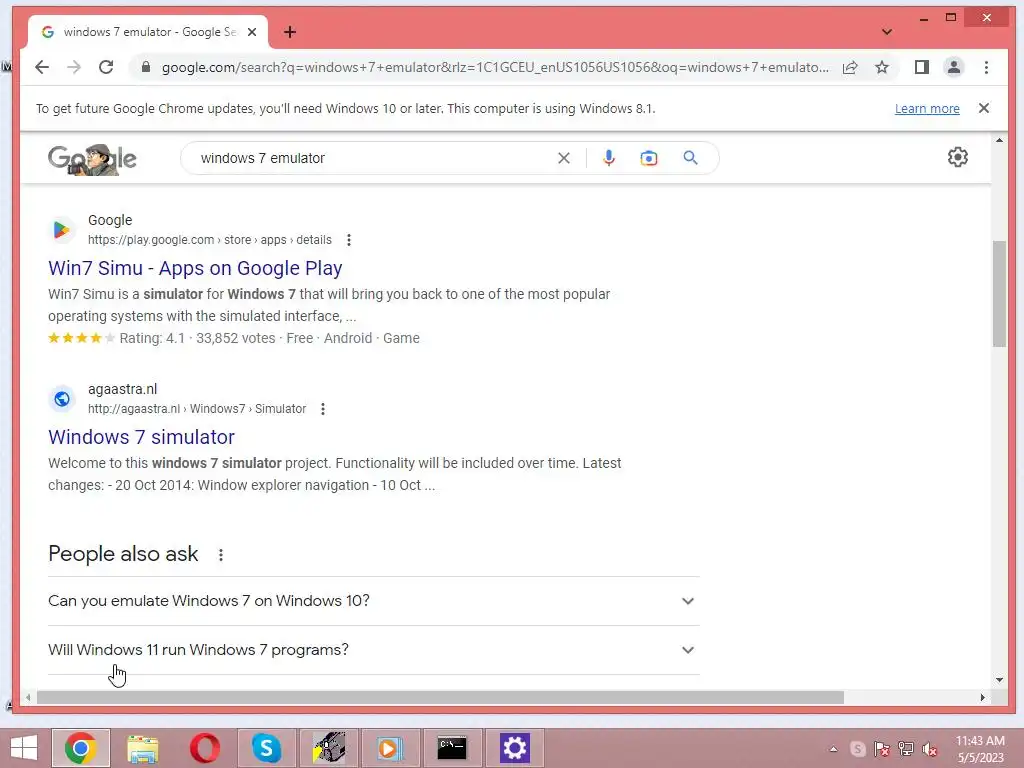Open media player taskbar icon
Image resolution: width=1024 pixels, height=768 pixels.
pyautogui.click(x=390, y=748)
